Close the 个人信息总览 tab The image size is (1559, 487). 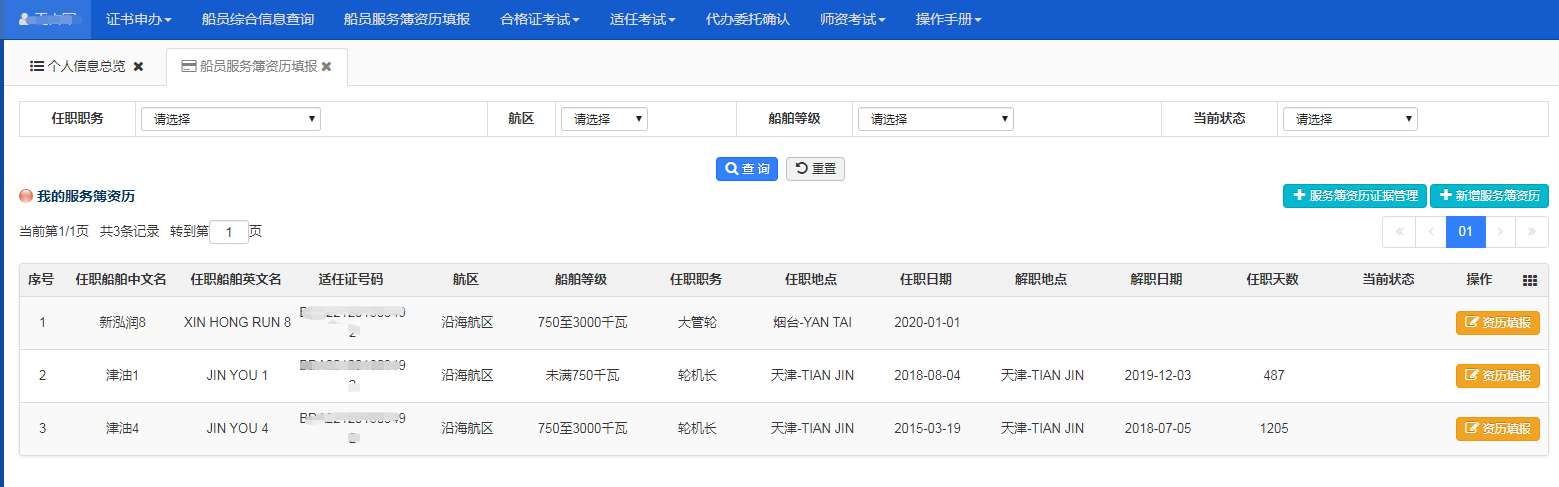click(x=139, y=66)
